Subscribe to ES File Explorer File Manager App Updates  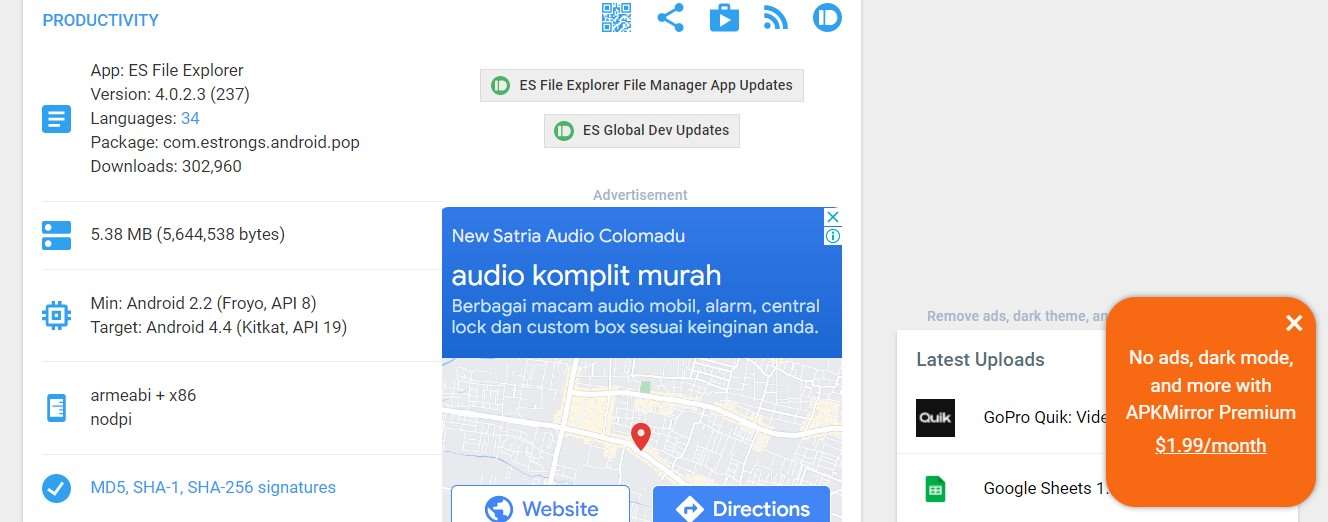pos(642,85)
